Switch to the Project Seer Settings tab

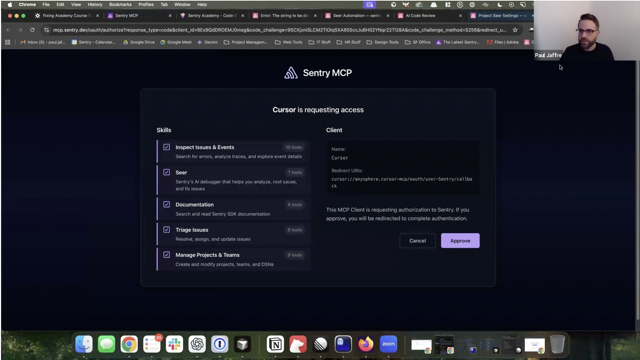(500, 16)
